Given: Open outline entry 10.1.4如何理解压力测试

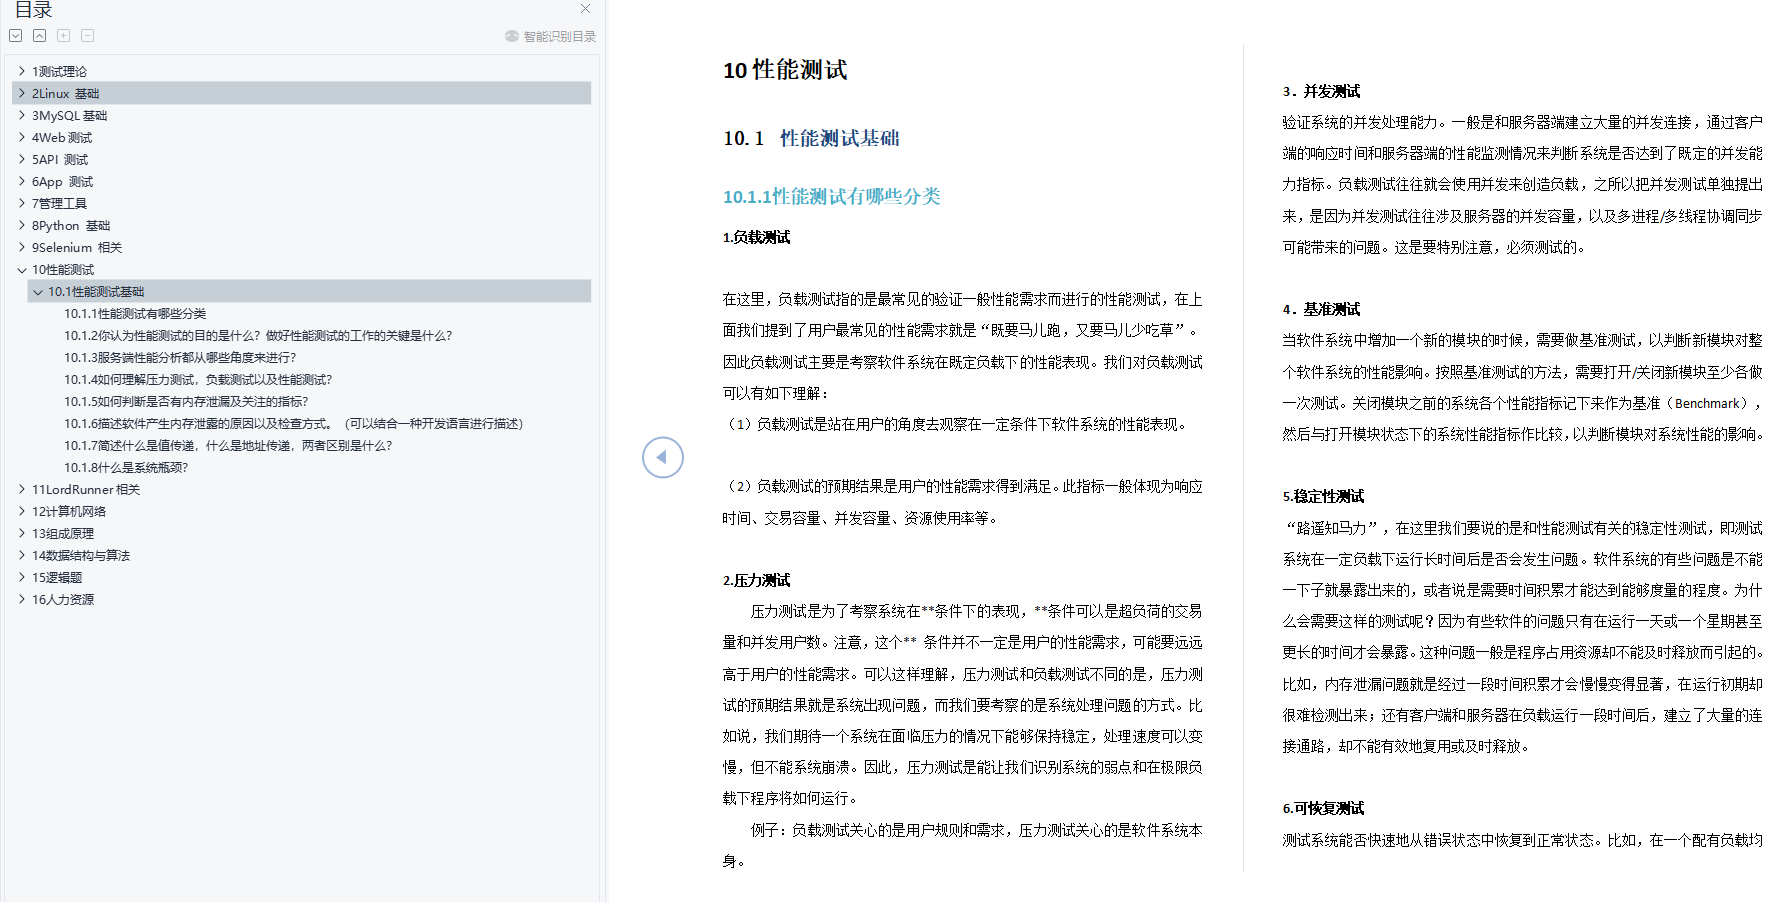Looking at the screenshot, I should tap(198, 379).
